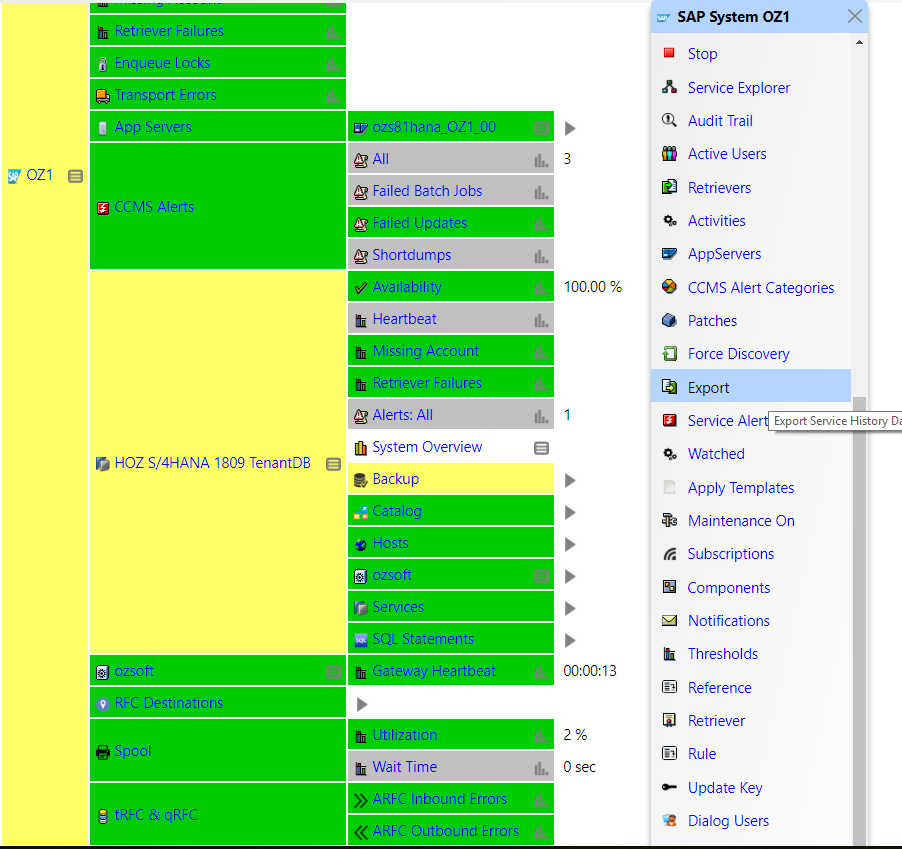Click the ARFC Inbound Errors link
902x849 pixels.
pyautogui.click(x=439, y=799)
